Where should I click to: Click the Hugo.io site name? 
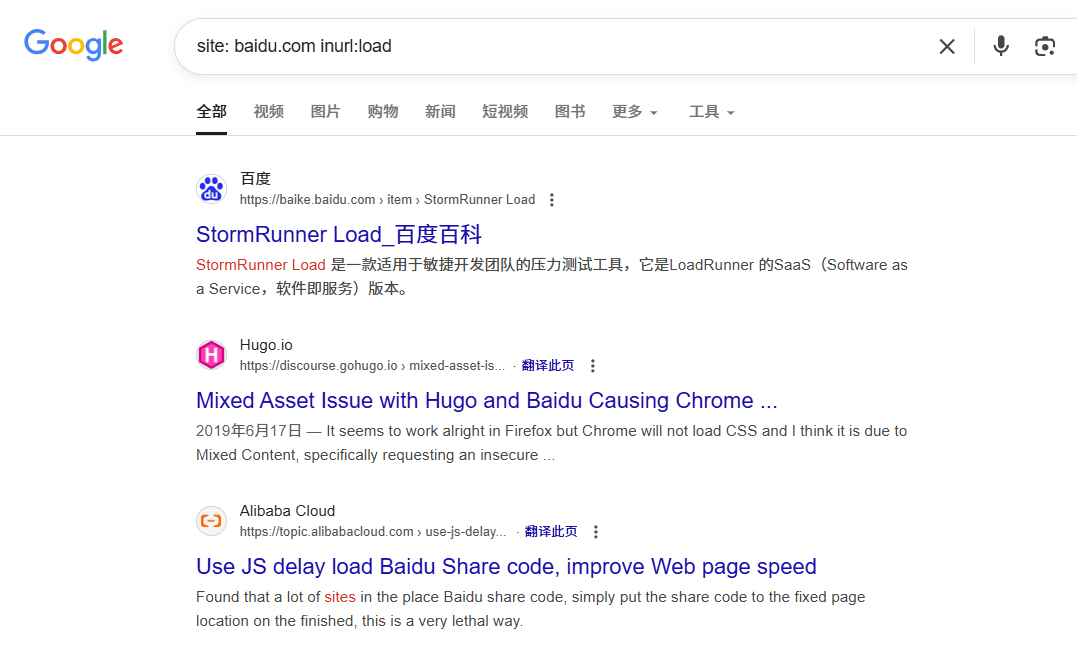[x=266, y=345]
